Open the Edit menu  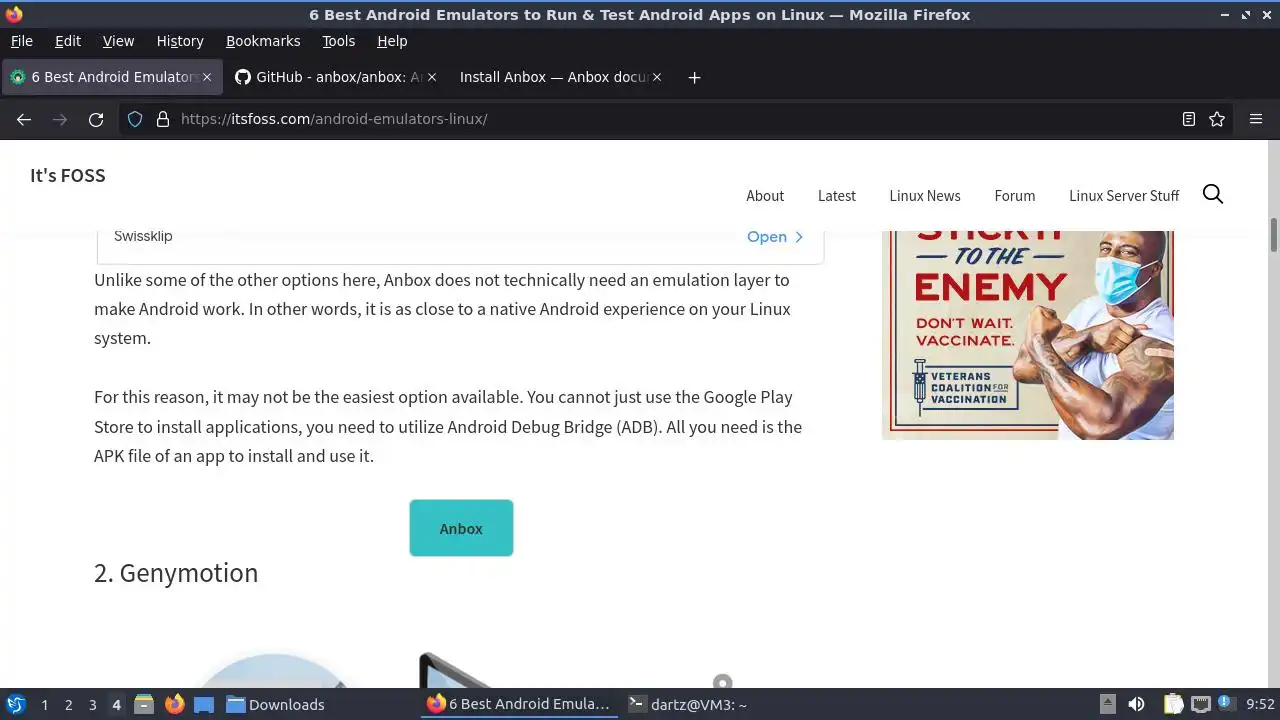[x=68, y=41]
